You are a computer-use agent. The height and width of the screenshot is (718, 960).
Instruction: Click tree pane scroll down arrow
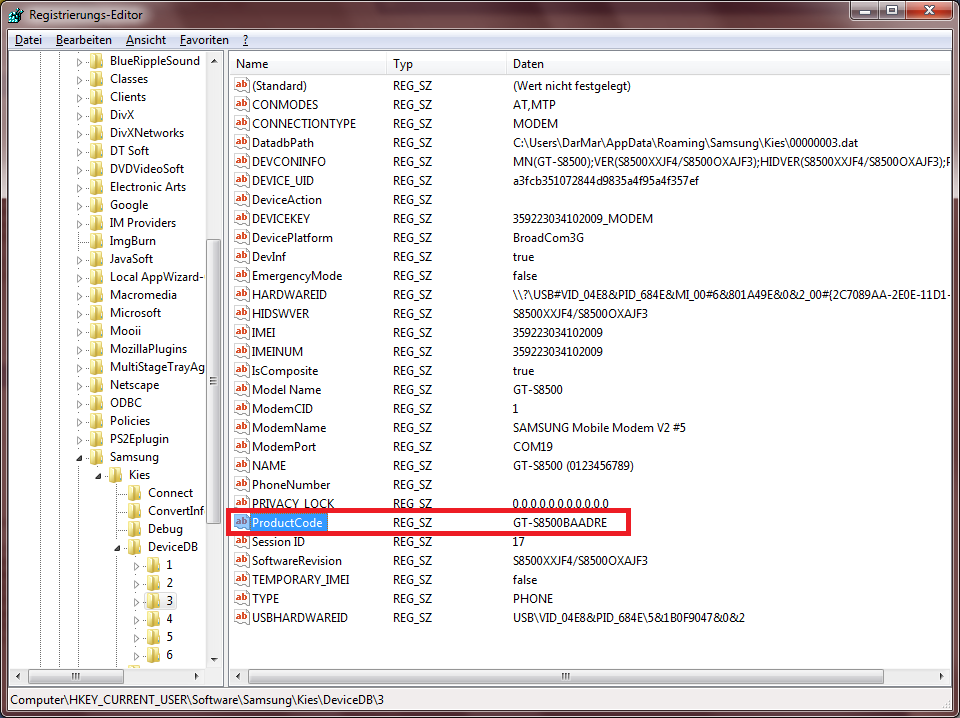click(x=214, y=659)
